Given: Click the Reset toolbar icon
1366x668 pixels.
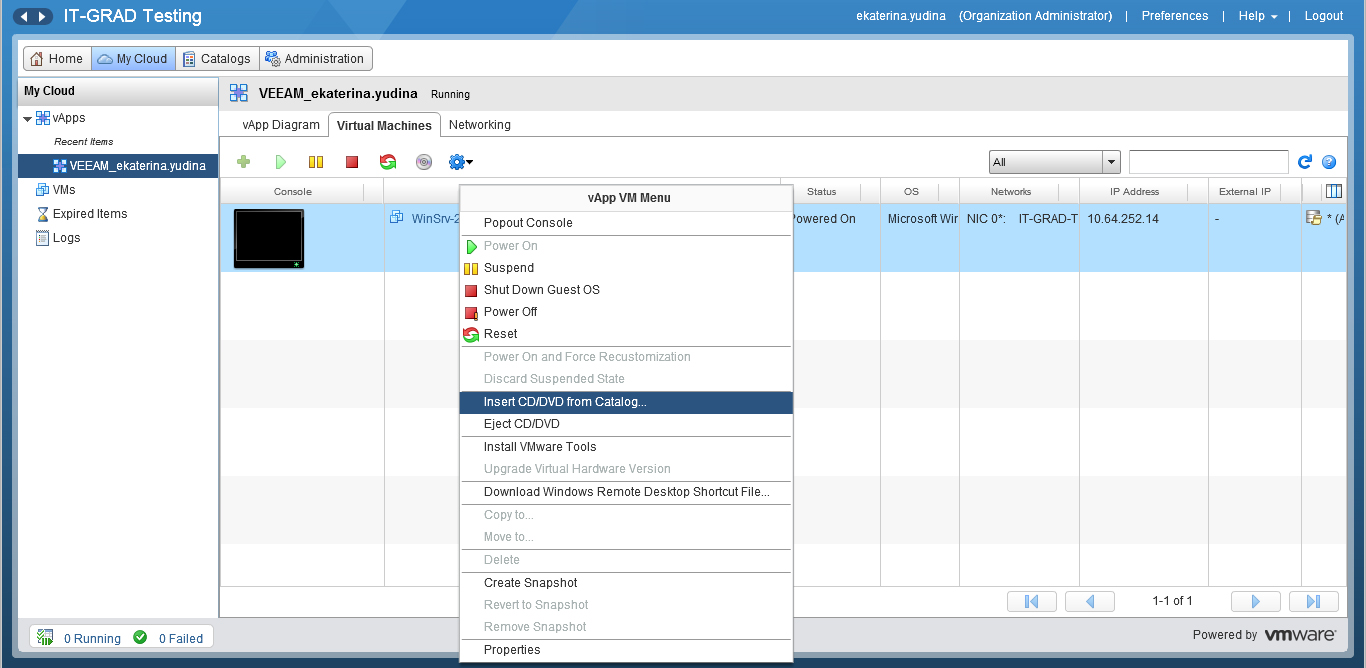Looking at the screenshot, I should point(388,162).
